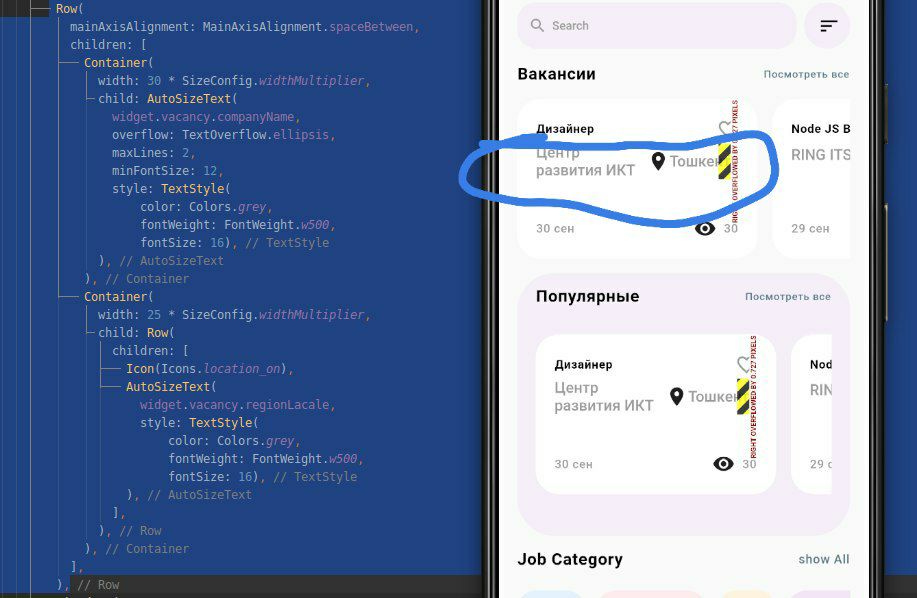Click the '30 сен' date in Вакансии card
The image size is (917, 598).
click(x=555, y=229)
